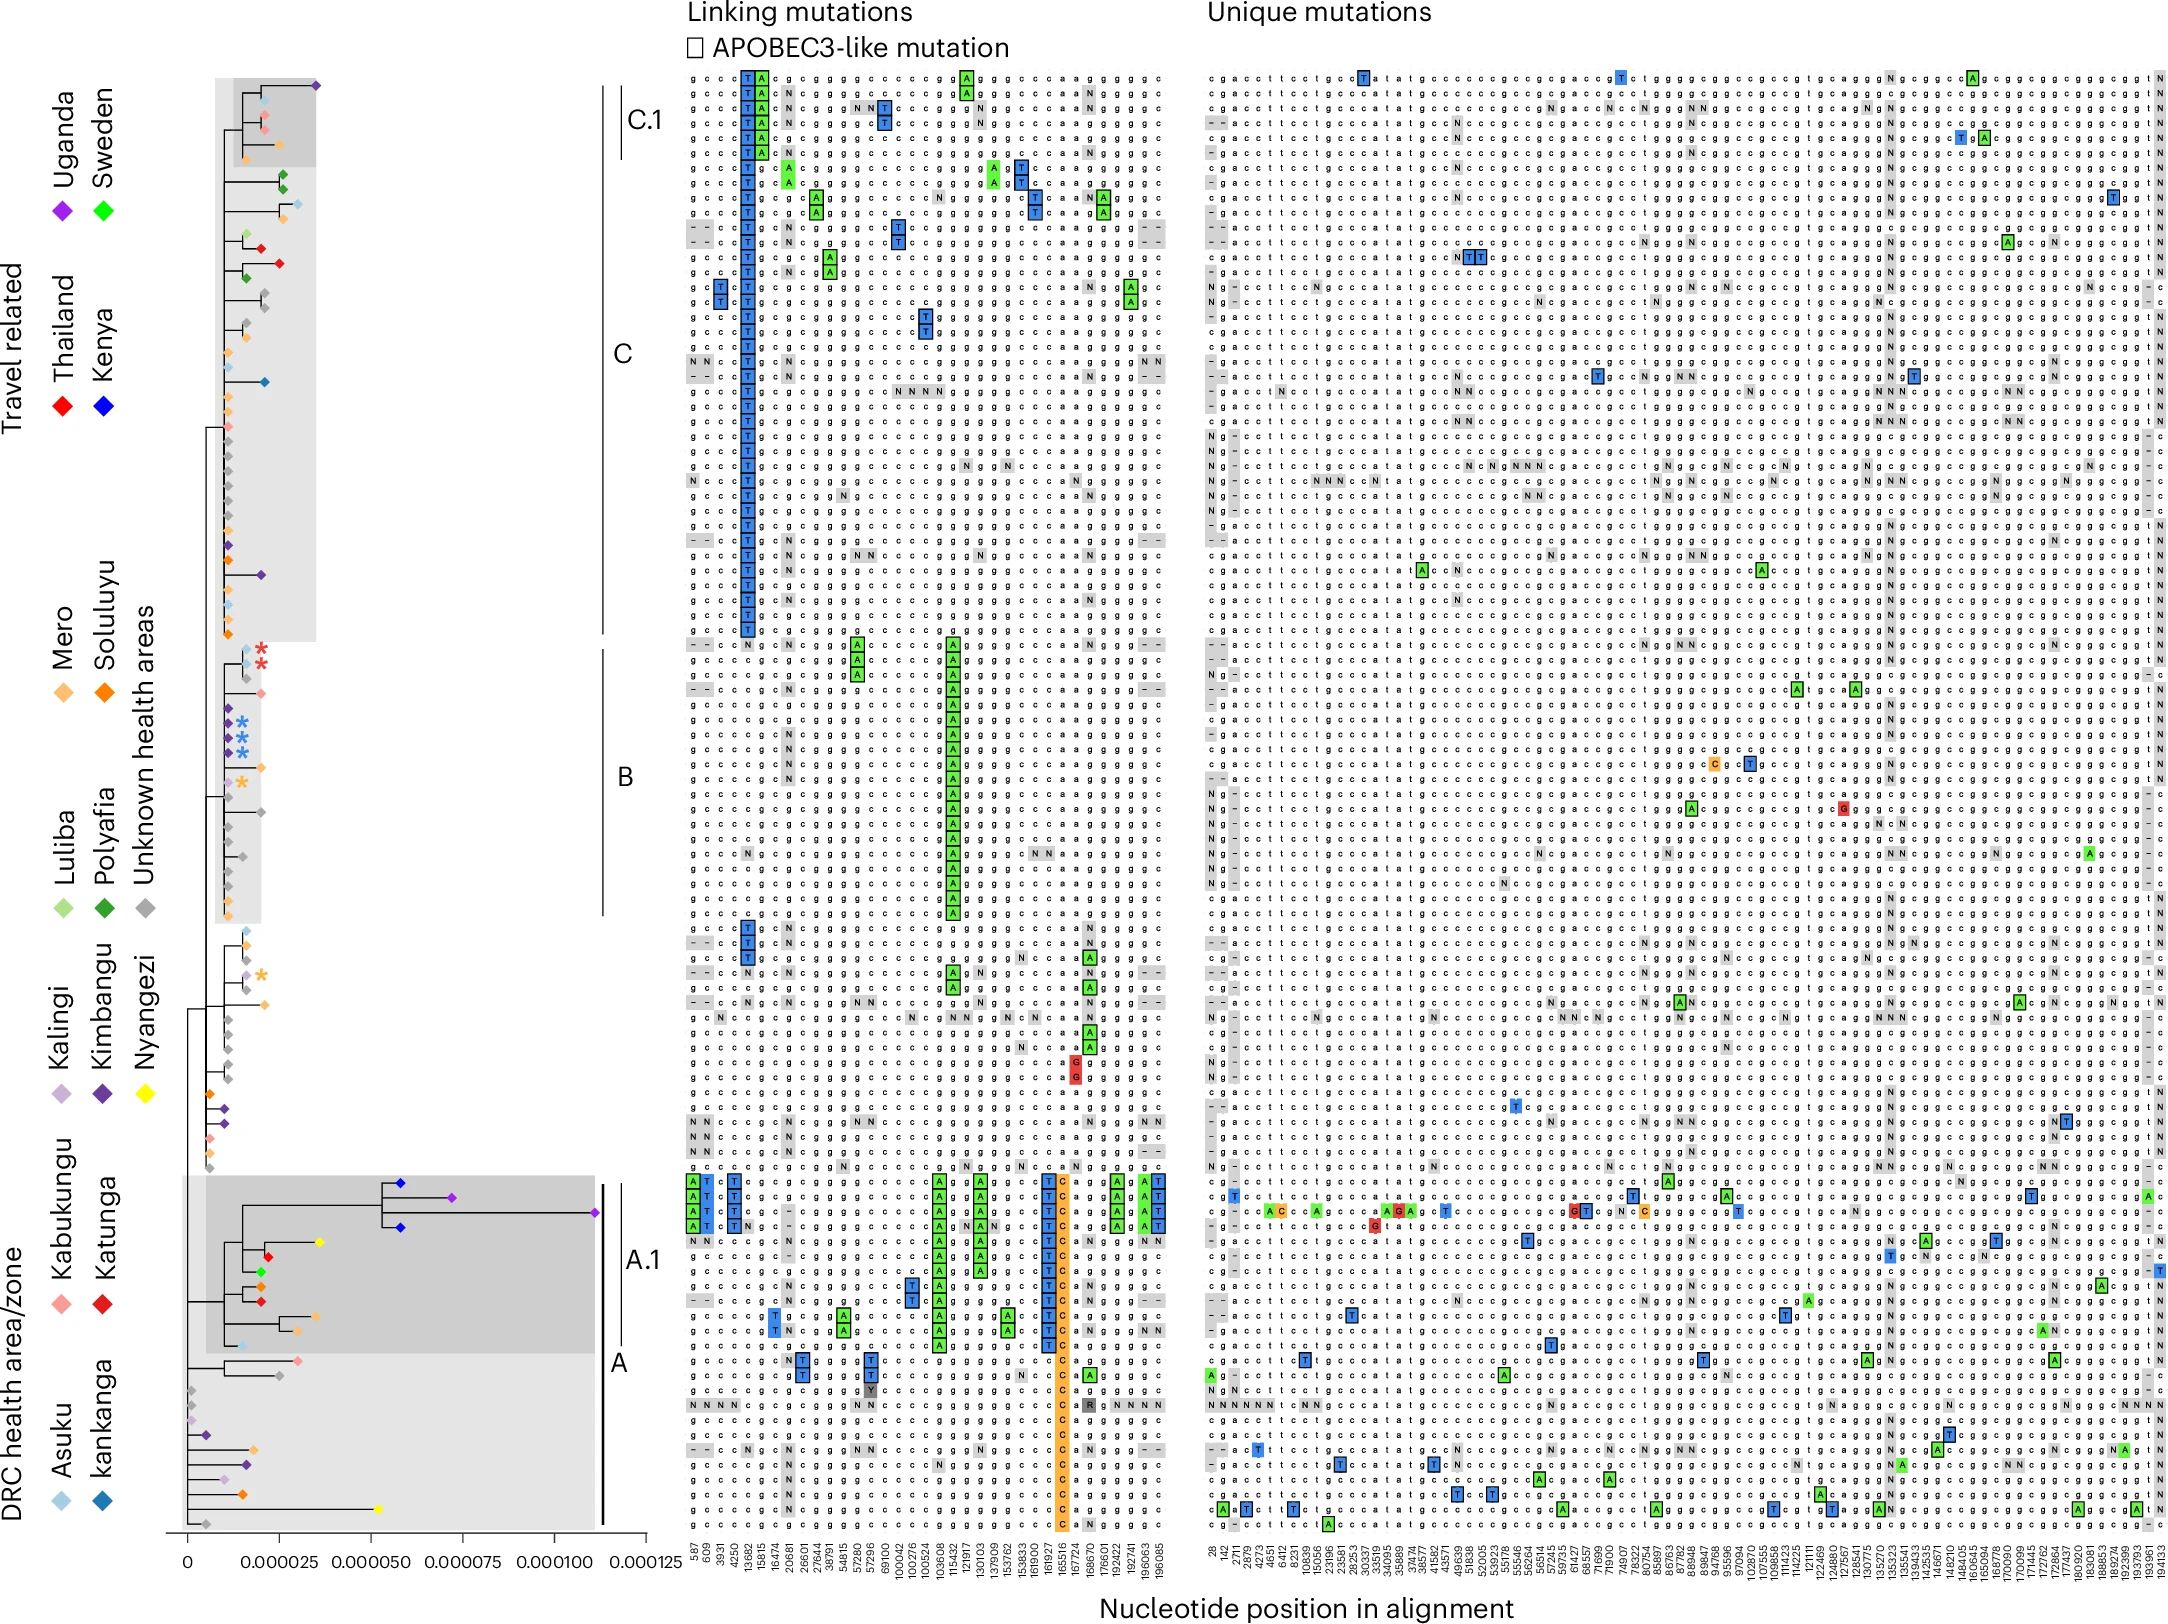The height and width of the screenshot is (1624, 2168).
Task: Click the yellow Nyangezi legend diamond
Action: click(x=145, y=1093)
